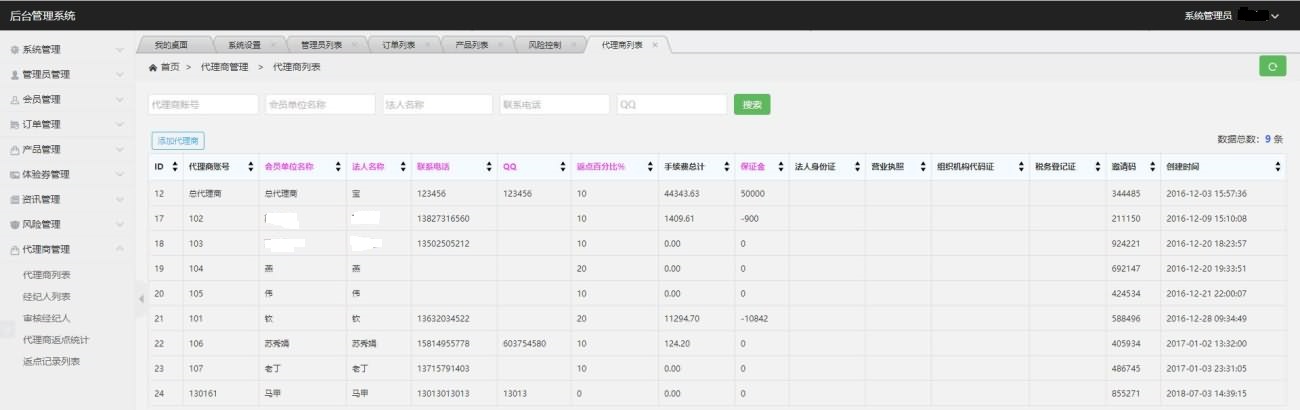Sort table by the ID column arrows
The height and width of the screenshot is (410, 1300).
tap(175, 166)
